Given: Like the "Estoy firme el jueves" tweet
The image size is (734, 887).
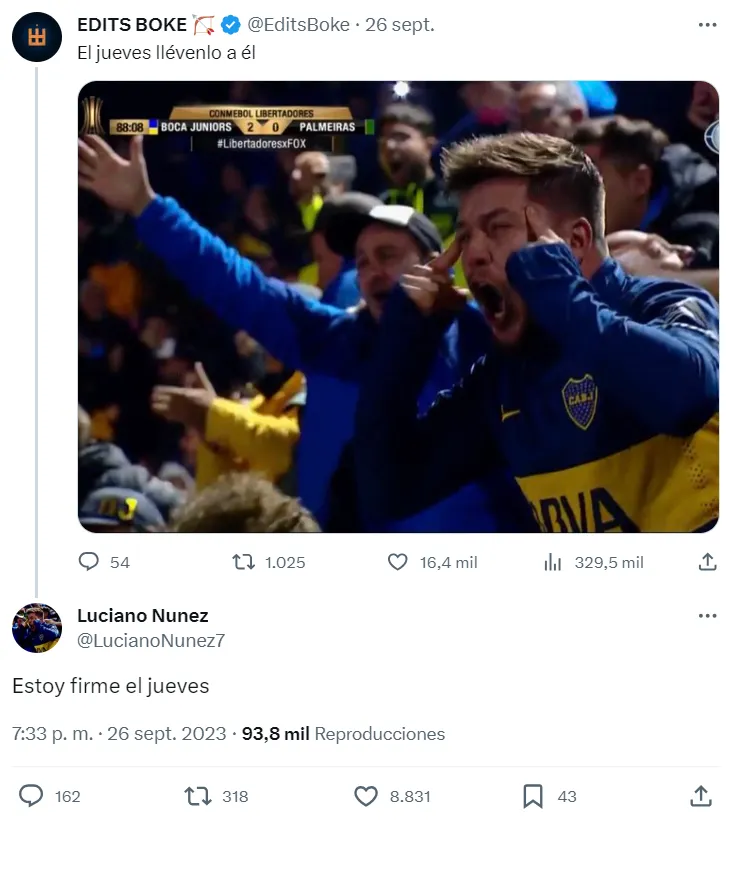Looking at the screenshot, I should [x=367, y=796].
